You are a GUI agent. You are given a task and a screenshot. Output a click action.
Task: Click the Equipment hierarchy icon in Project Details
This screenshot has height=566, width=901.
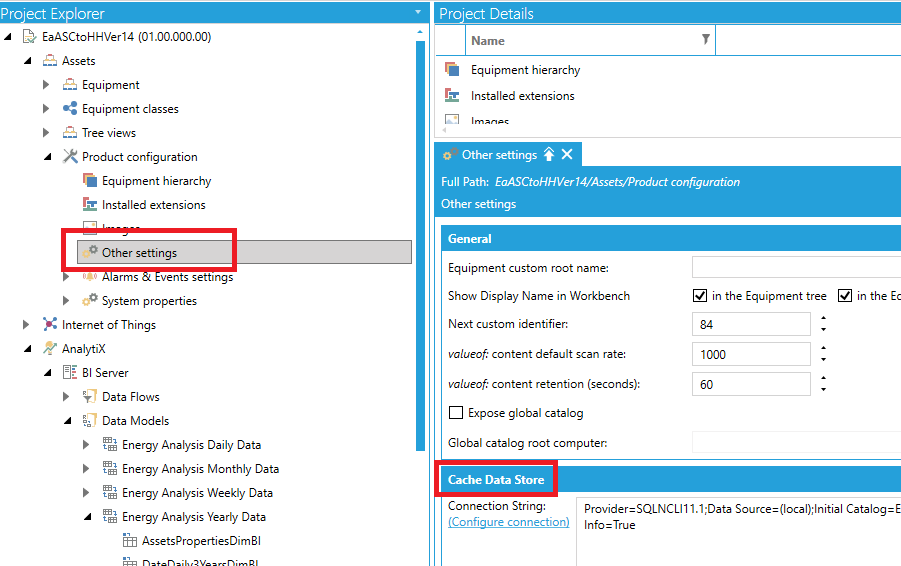tap(452, 70)
